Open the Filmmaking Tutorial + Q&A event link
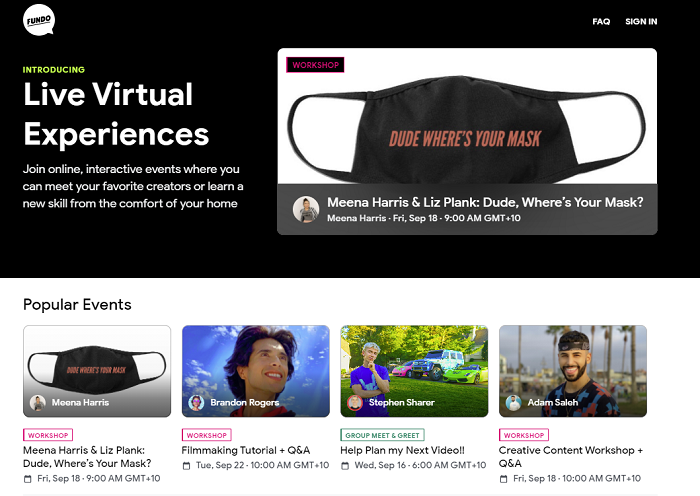 pyautogui.click(x=246, y=450)
